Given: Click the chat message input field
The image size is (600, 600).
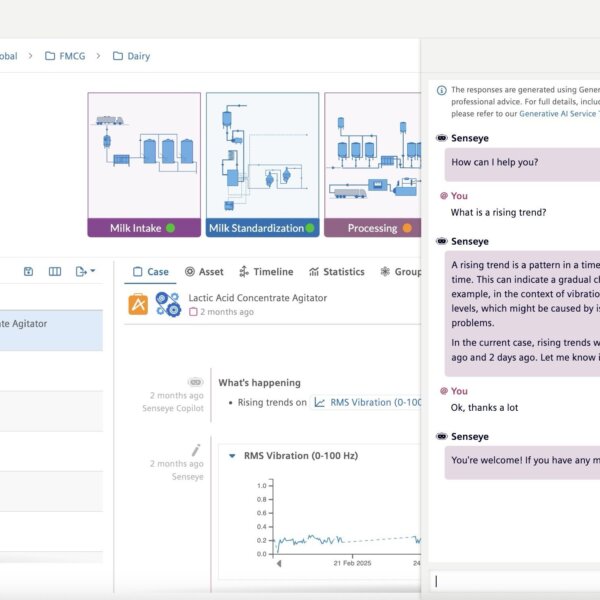Looking at the screenshot, I should tap(515, 581).
